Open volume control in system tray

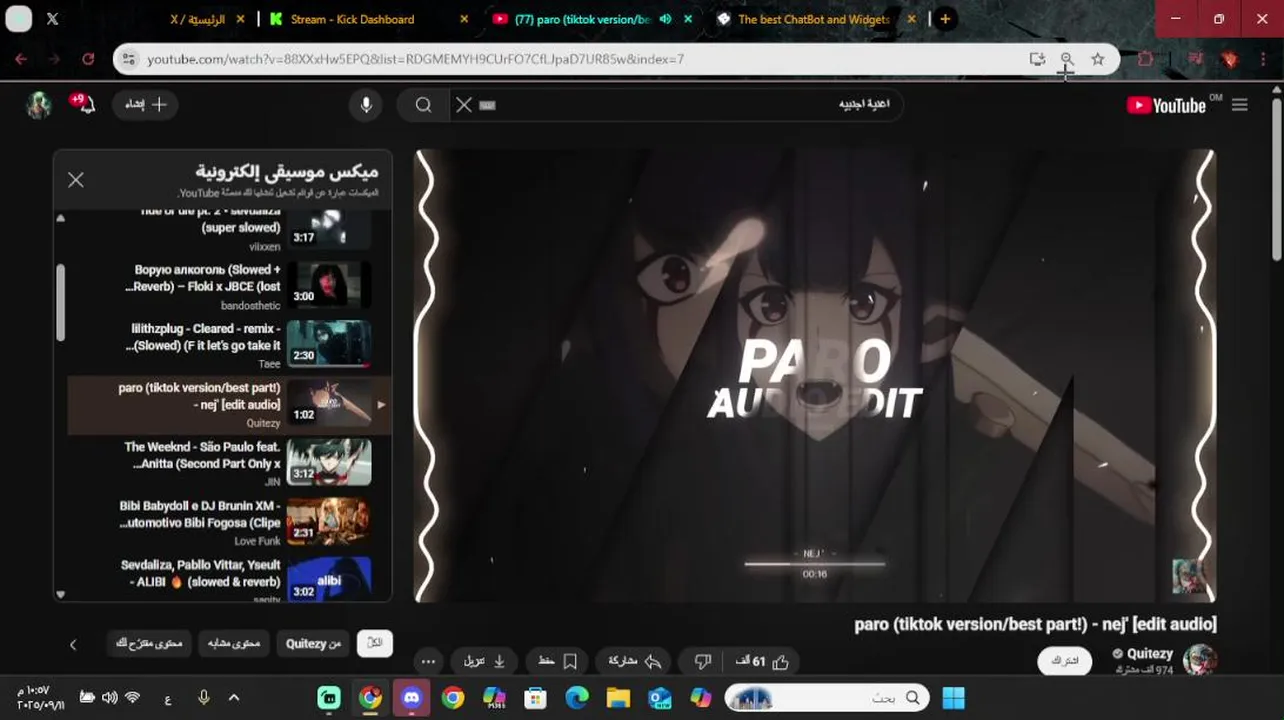[x=109, y=697]
